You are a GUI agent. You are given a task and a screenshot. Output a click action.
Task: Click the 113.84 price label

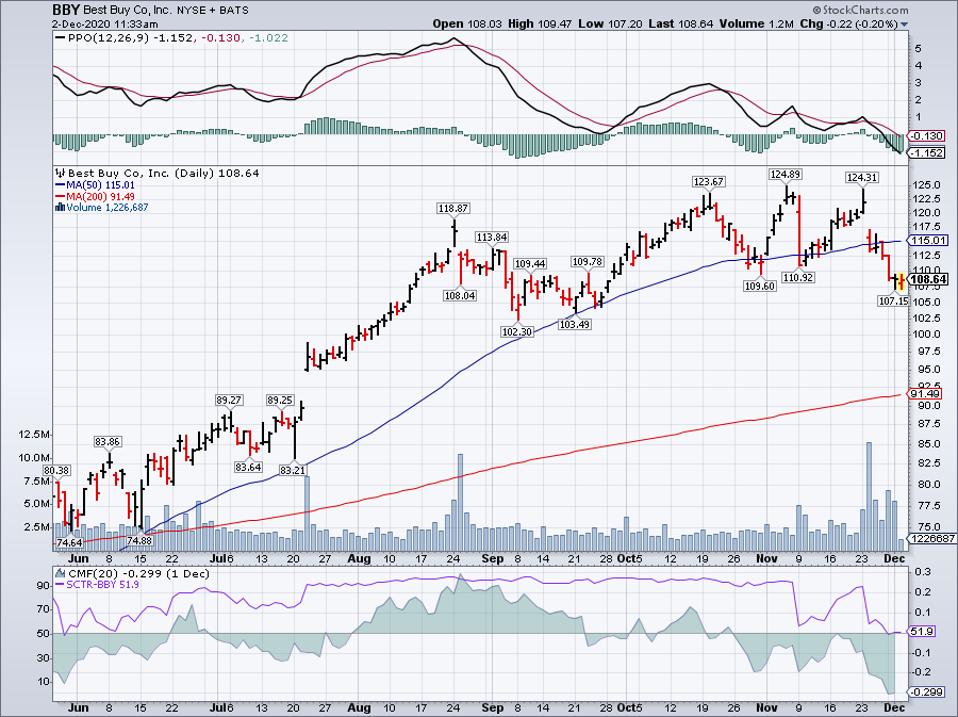pos(492,237)
